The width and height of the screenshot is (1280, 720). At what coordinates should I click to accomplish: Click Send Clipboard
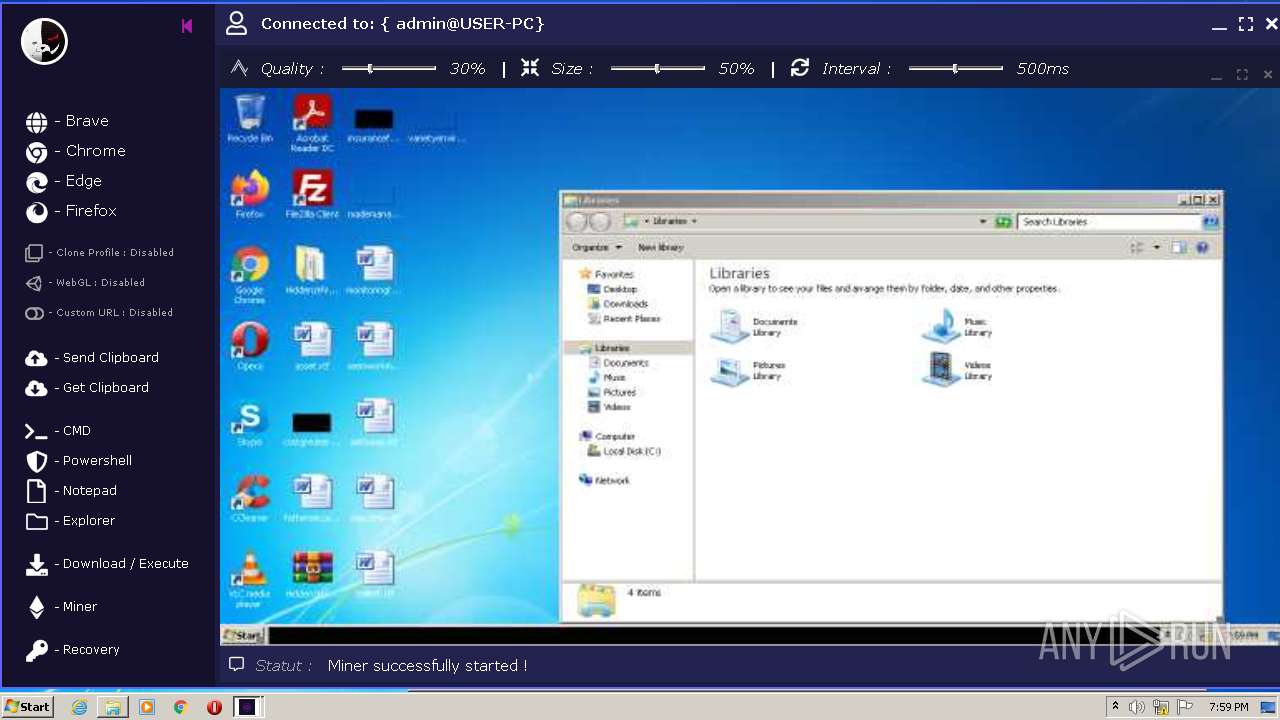[92, 358]
